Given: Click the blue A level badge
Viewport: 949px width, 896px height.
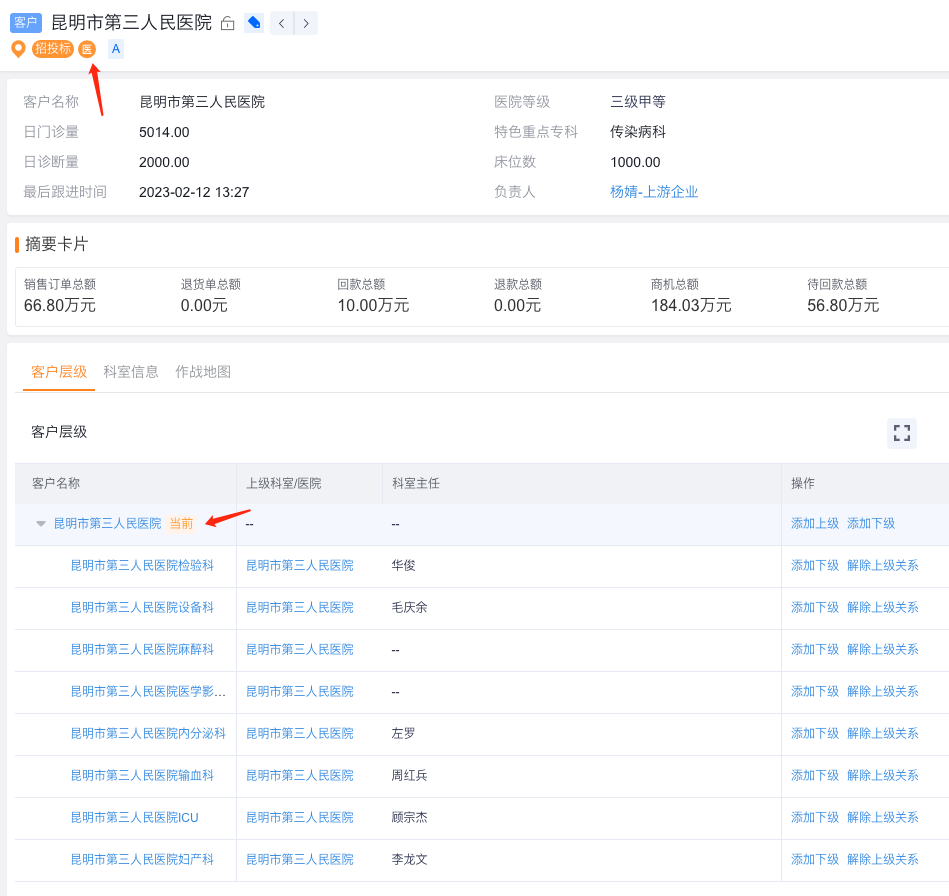Looking at the screenshot, I should point(116,49).
